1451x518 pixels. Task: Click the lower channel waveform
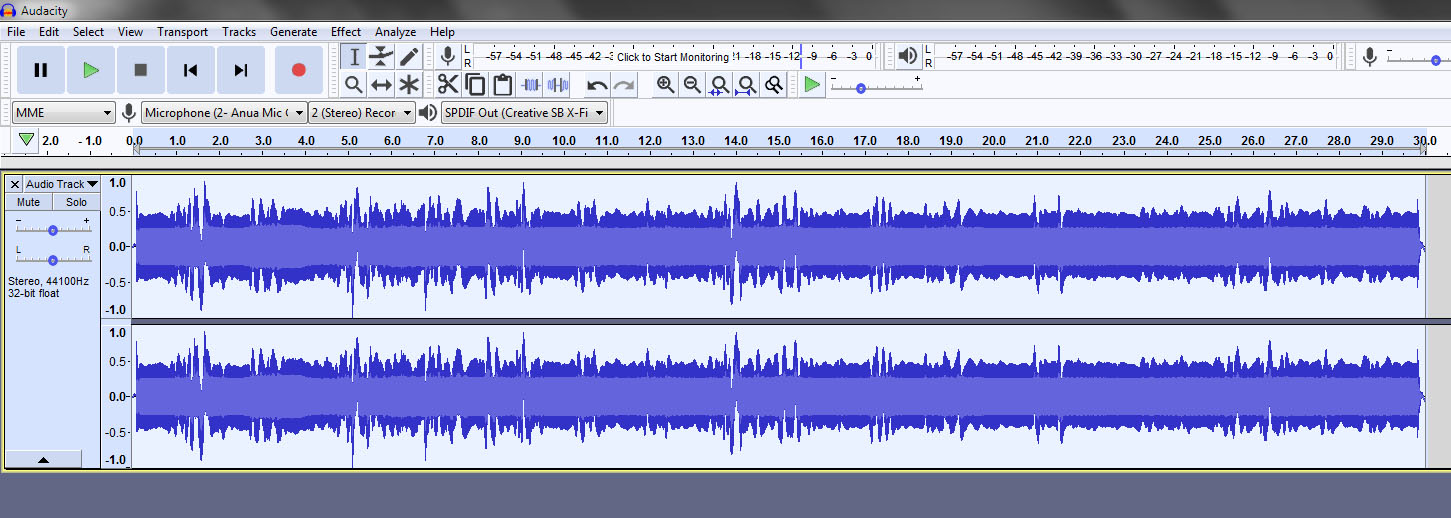(x=778, y=396)
